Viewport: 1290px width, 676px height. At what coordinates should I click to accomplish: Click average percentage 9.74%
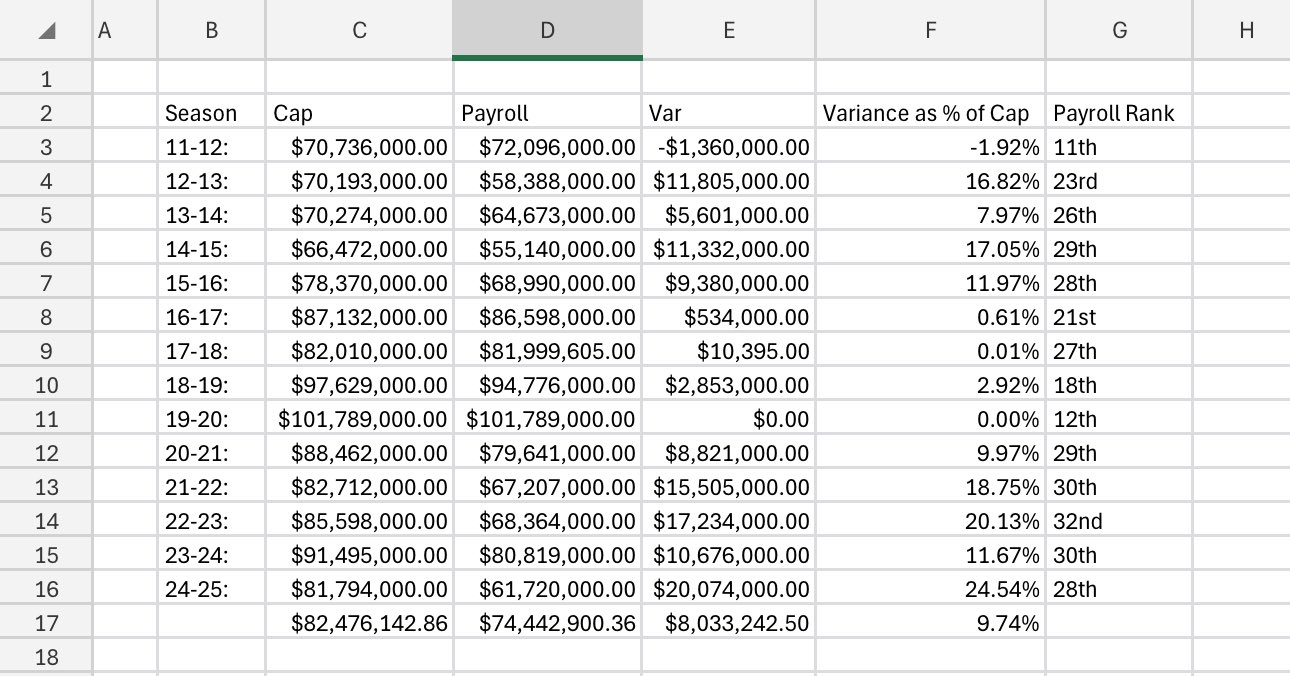click(x=930, y=623)
